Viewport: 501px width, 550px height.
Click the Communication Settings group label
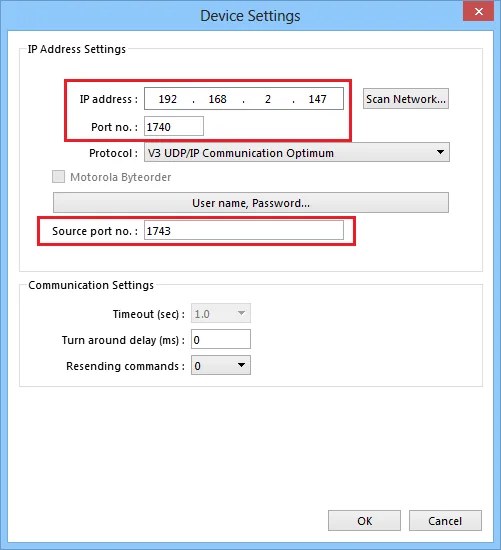[x=91, y=285]
